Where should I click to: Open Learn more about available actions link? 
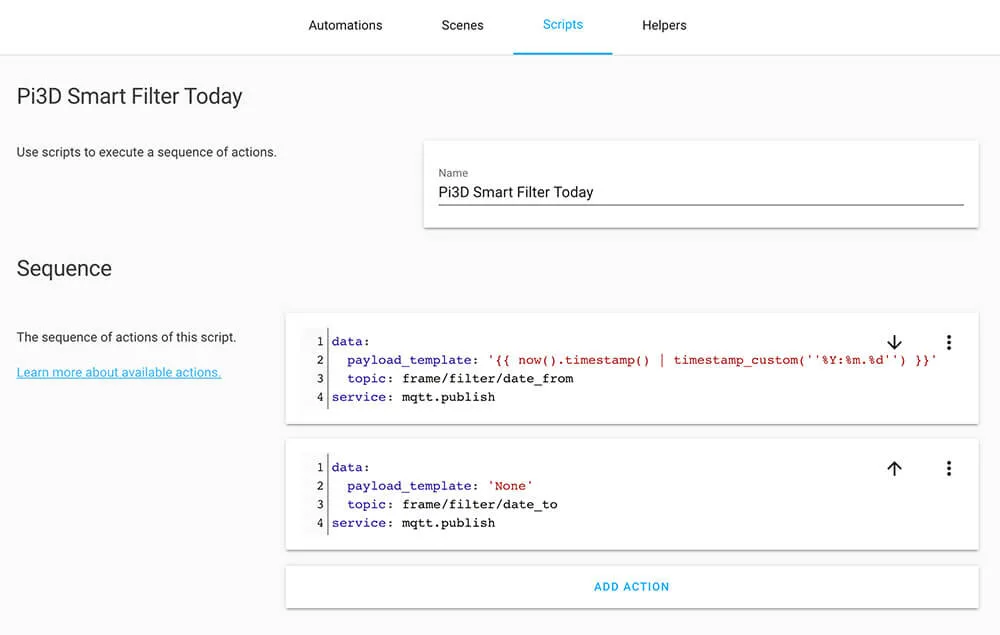coord(119,372)
